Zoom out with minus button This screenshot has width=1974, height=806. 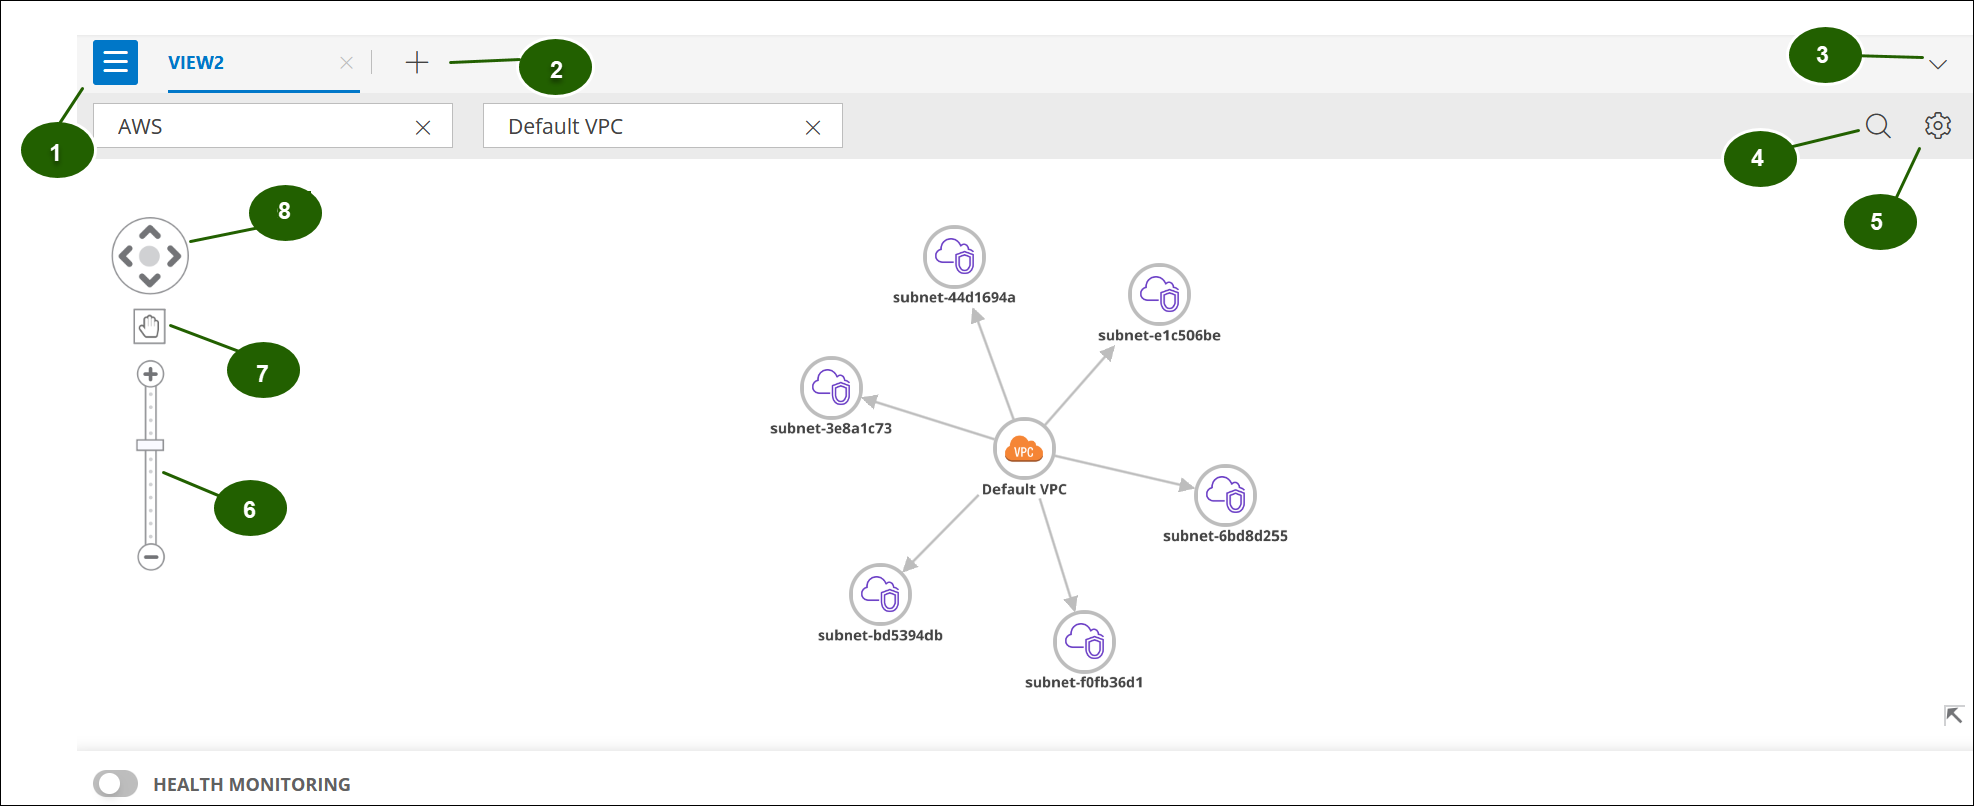151,557
